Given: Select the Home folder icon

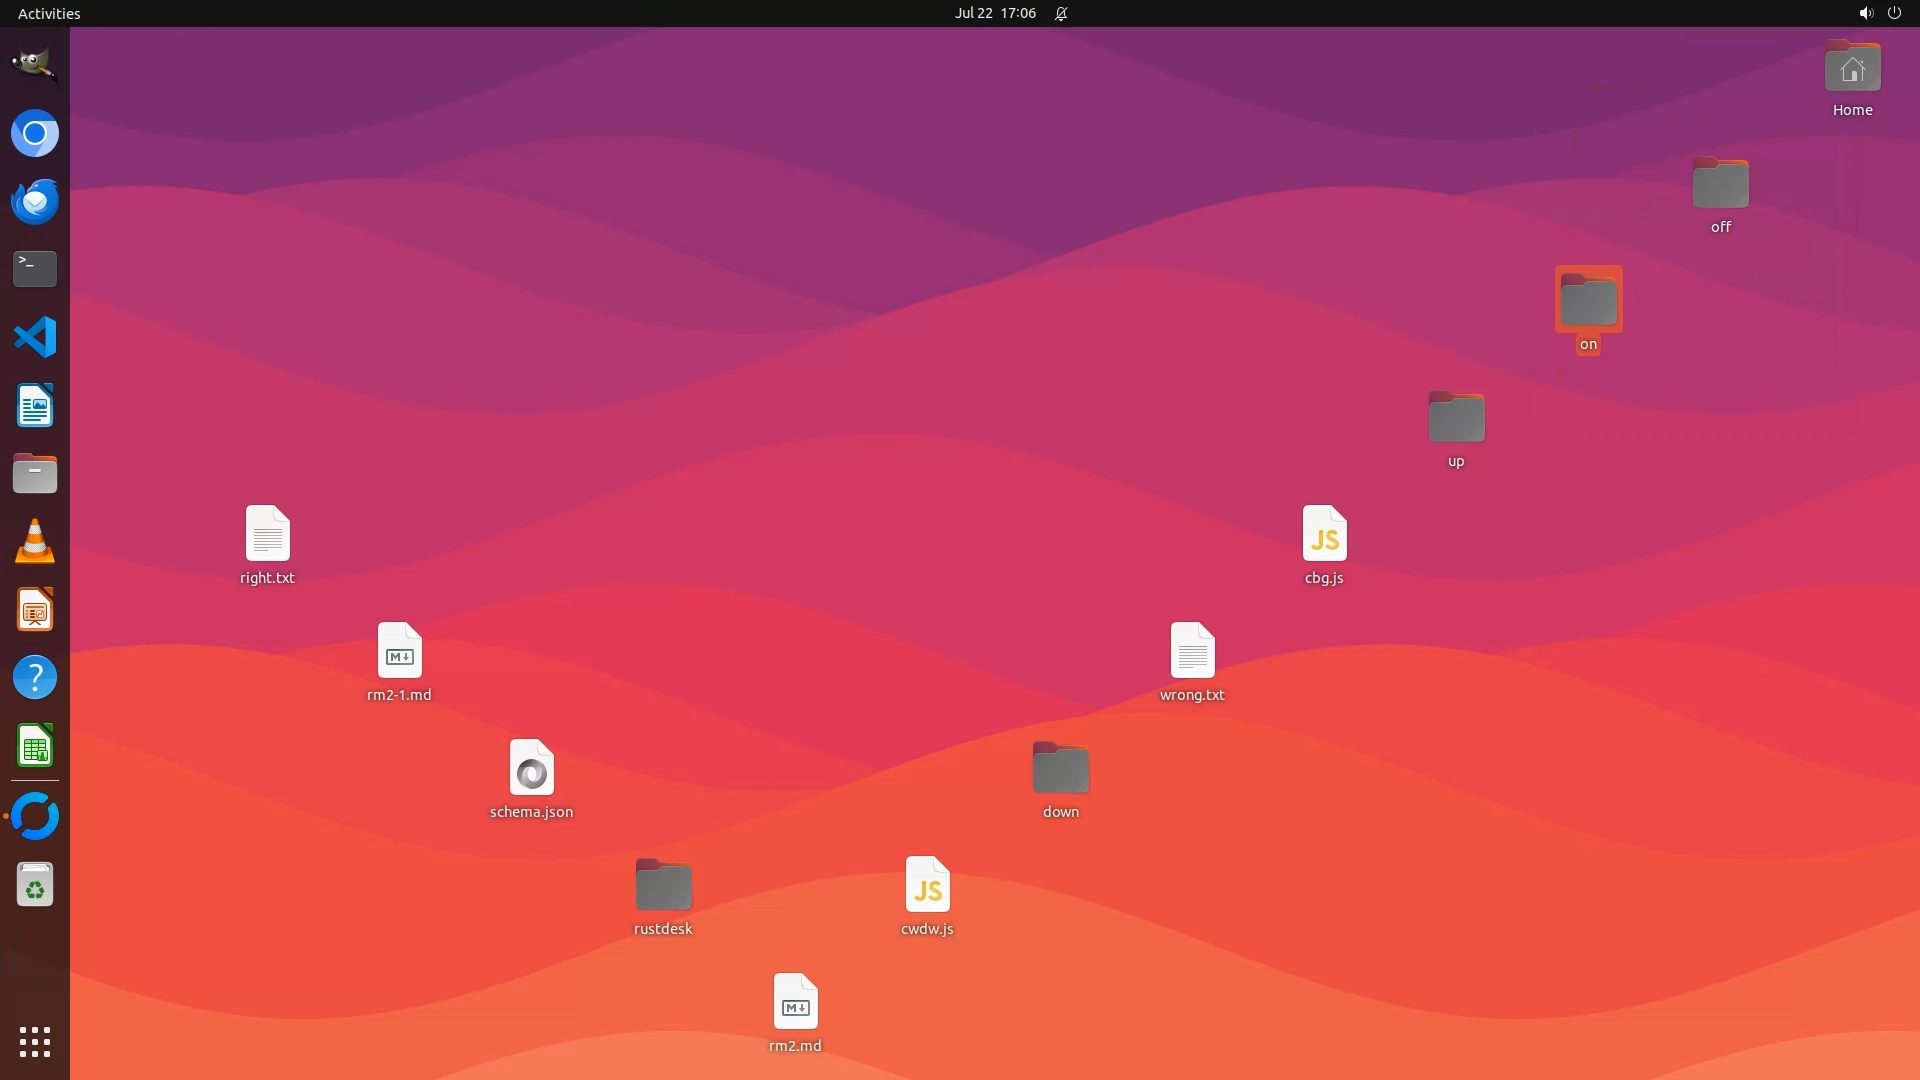Looking at the screenshot, I should (1852, 68).
